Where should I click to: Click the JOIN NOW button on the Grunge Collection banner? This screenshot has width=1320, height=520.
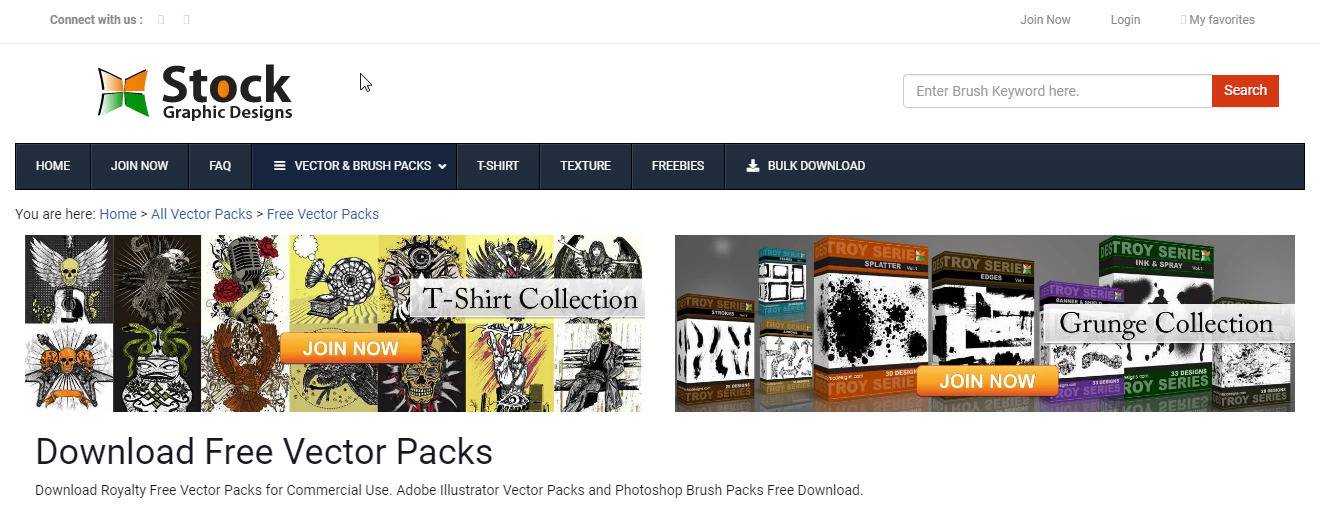[x=987, y=381]
